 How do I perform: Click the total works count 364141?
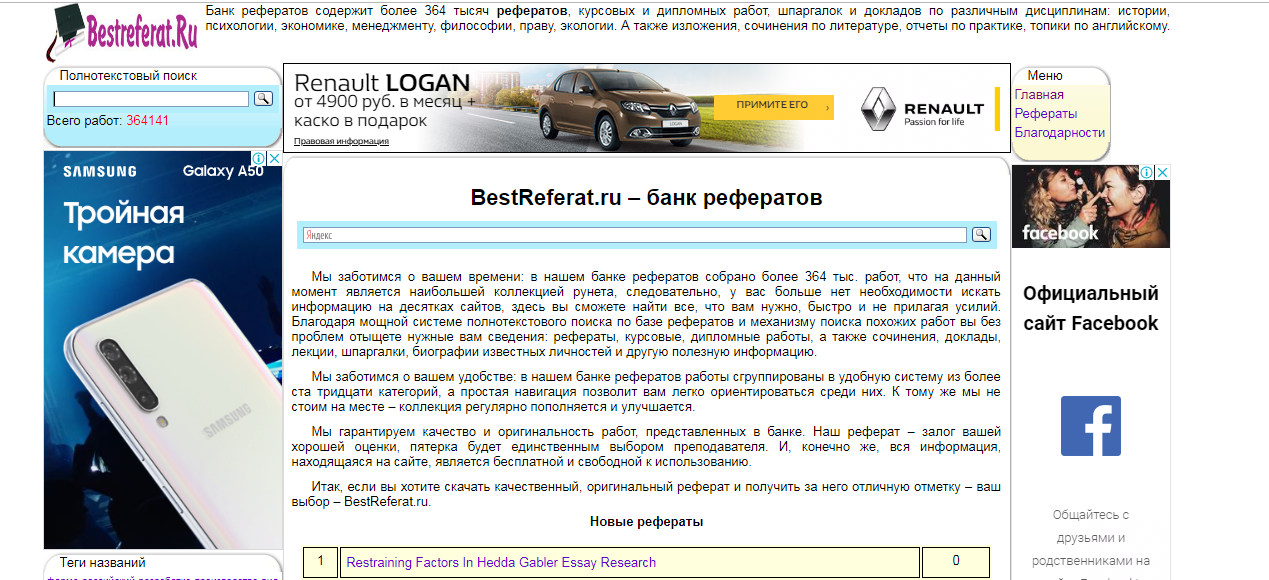(x=147, y=121)
